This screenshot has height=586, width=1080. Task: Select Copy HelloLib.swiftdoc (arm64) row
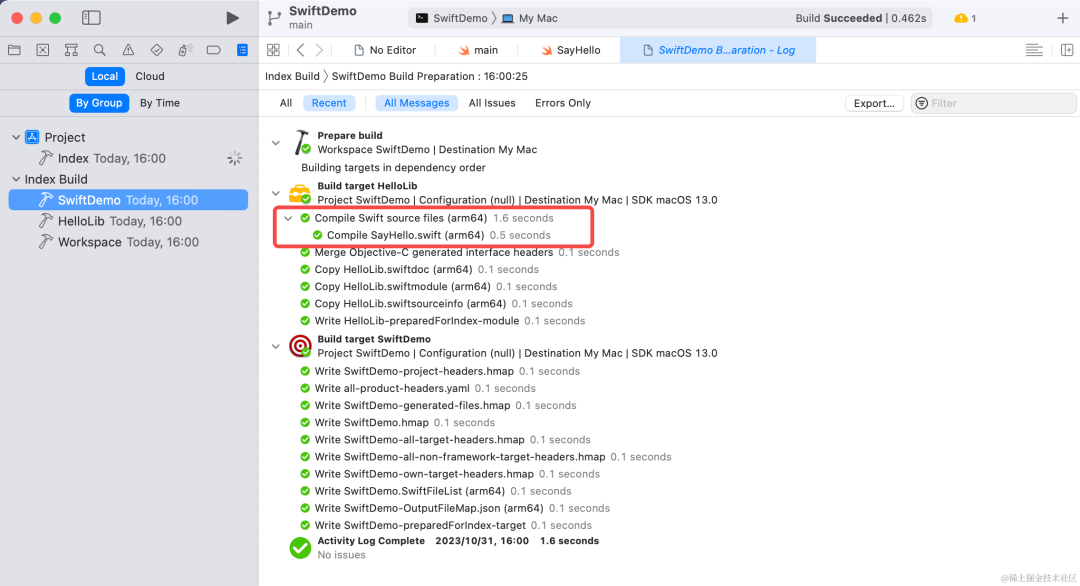click(419, 270)
